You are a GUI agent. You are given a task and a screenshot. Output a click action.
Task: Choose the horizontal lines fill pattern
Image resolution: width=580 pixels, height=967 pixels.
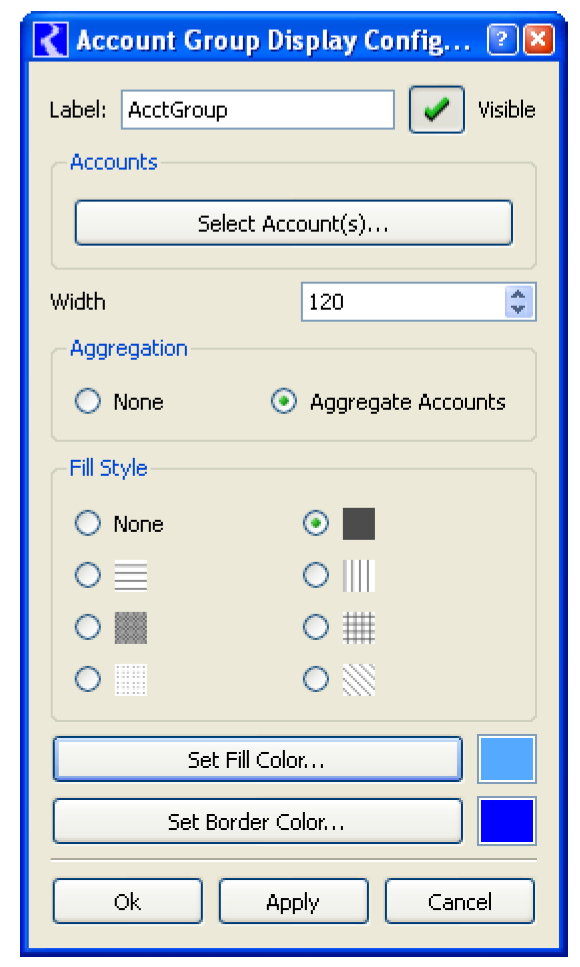pyautogui.click(x=131, y=575)
